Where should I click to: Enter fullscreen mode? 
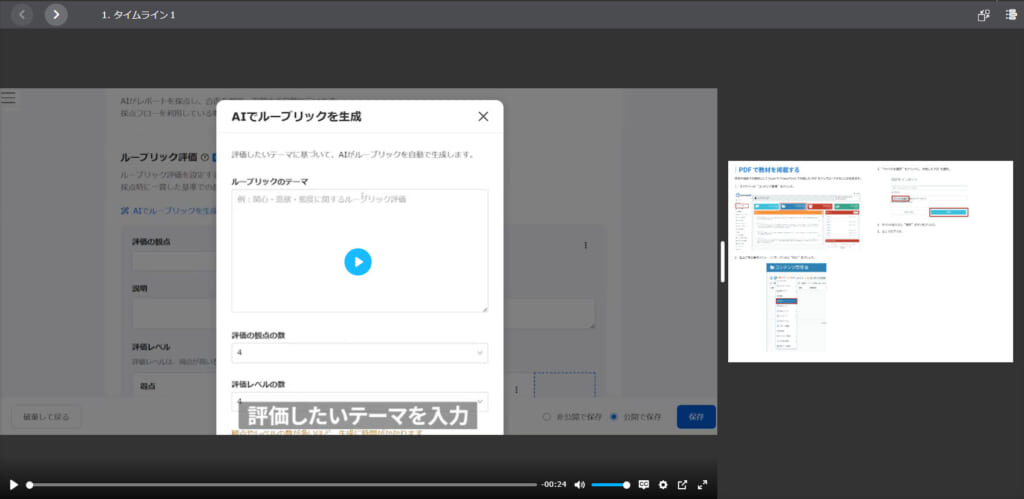[x=703, y=485]
